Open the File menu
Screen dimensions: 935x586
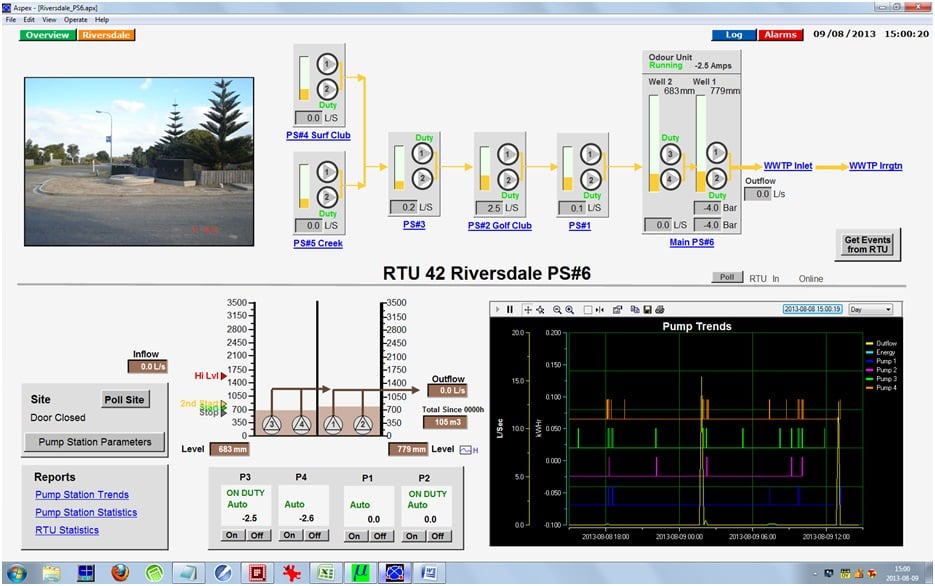tap(10, 19)
